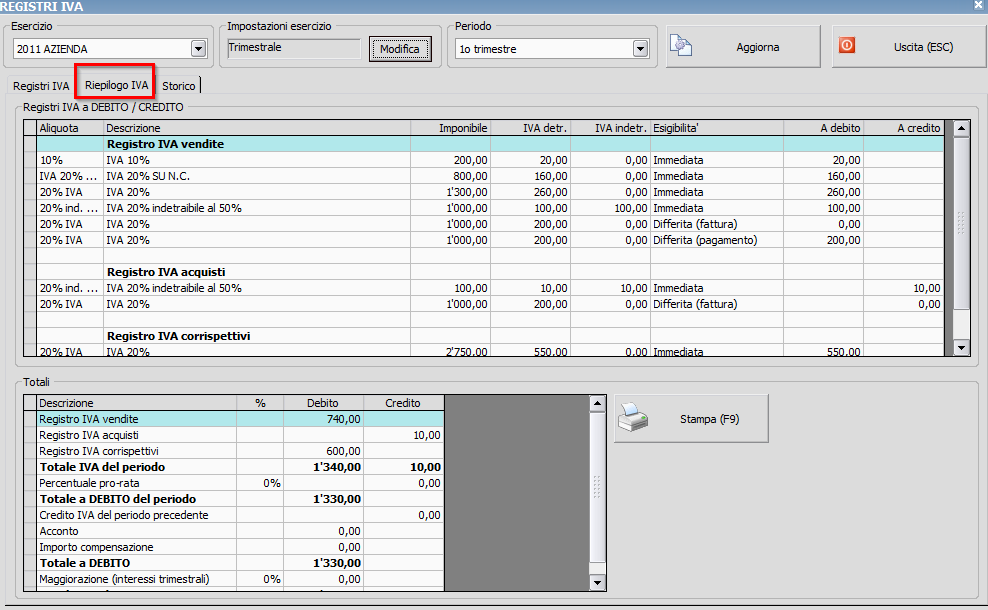Click the Uscita (ESC) button label
The width and height of the screenshot is (988, 610).
coord(923,47)
